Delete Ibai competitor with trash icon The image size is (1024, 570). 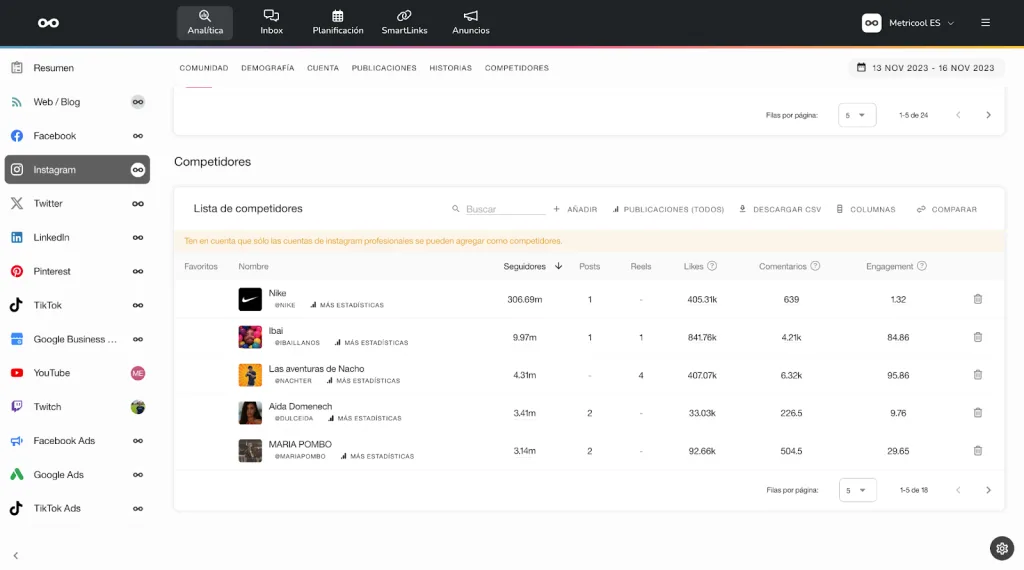[978, 337]
